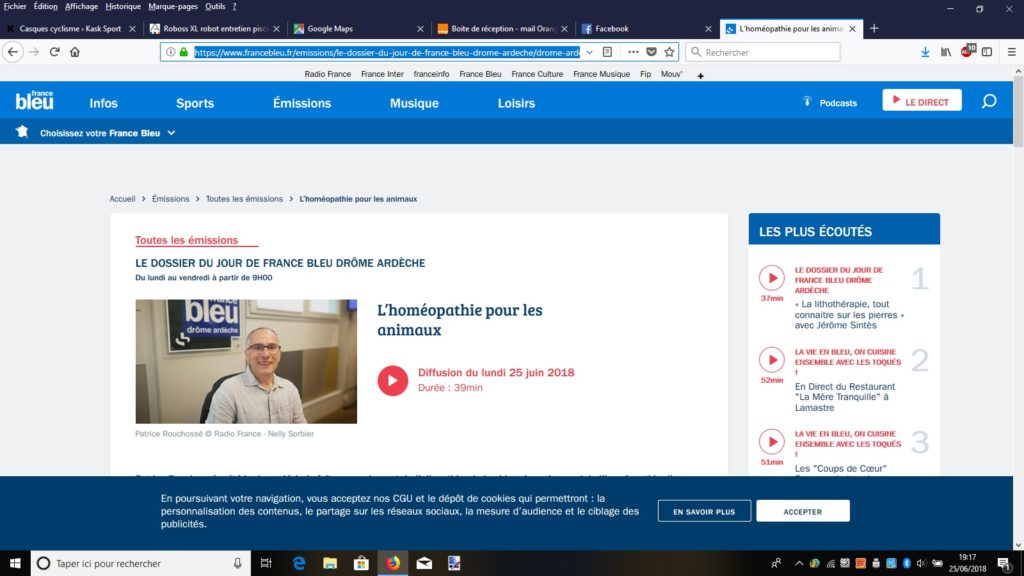The height and width of the screenshot is (576, 1024).
Task: Click the Firefox Rechercher search box
Action: 763,52
